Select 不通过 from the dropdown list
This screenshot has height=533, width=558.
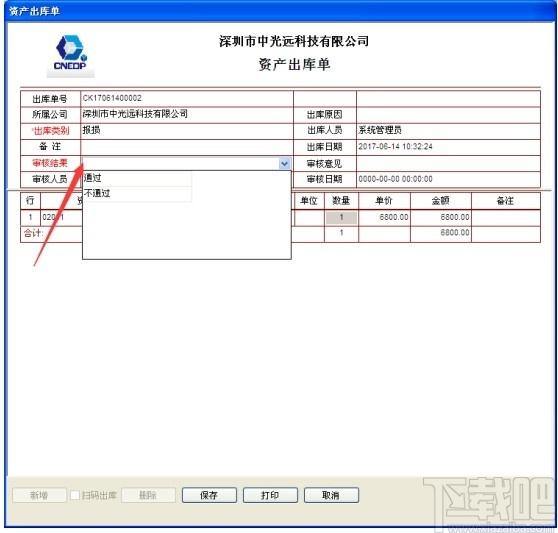[137, 193]
